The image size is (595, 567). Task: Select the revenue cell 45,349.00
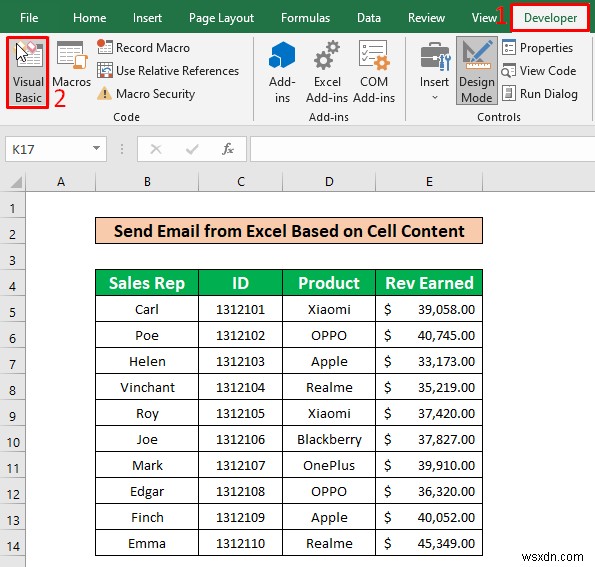429,543
